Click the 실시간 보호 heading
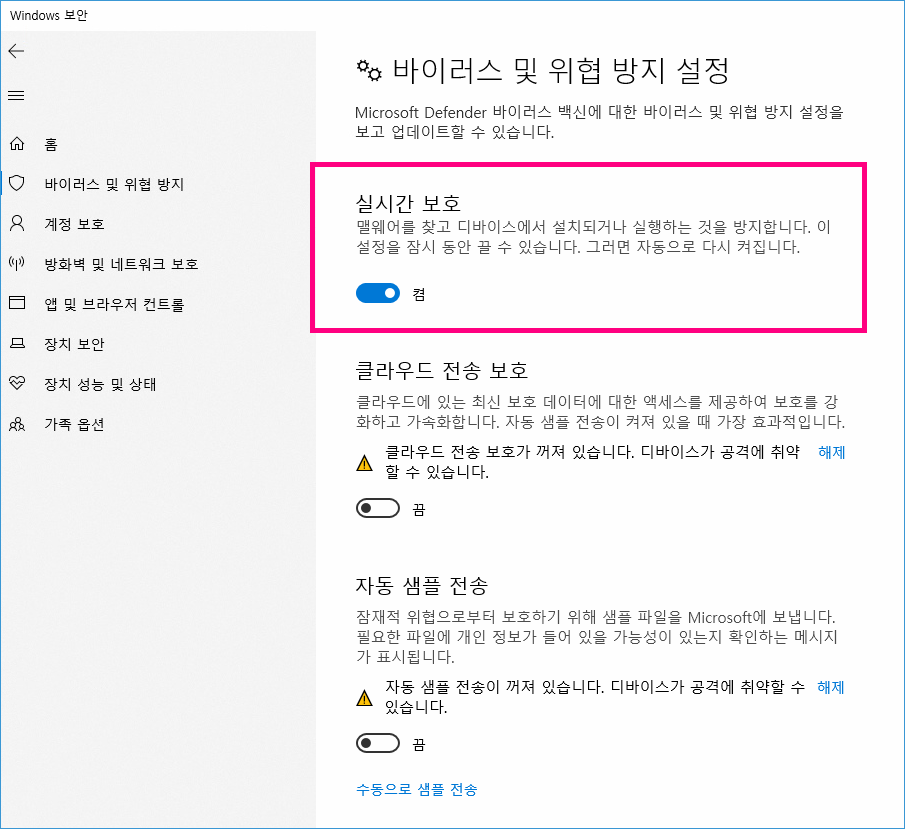 408,203
